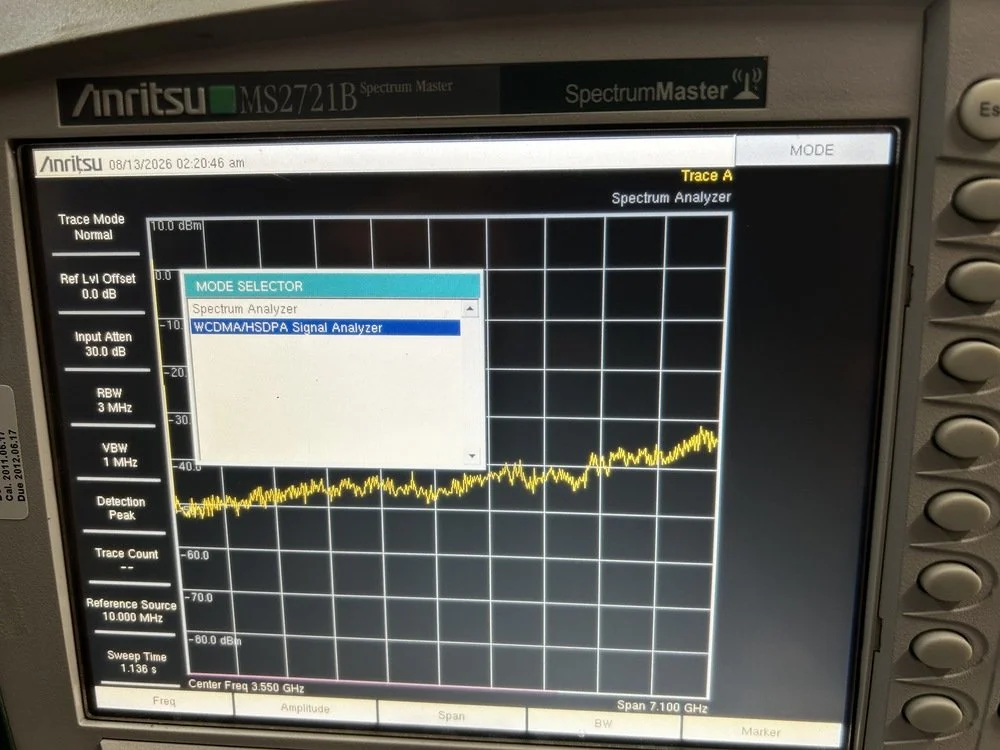Open the Marker menu tab

pyautogui.click(x=761, y=732)
